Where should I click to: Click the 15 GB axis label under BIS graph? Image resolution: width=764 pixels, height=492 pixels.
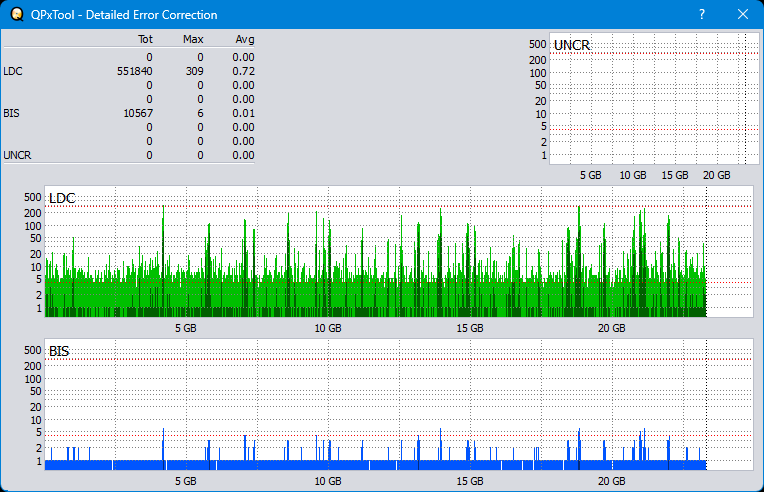470,481
